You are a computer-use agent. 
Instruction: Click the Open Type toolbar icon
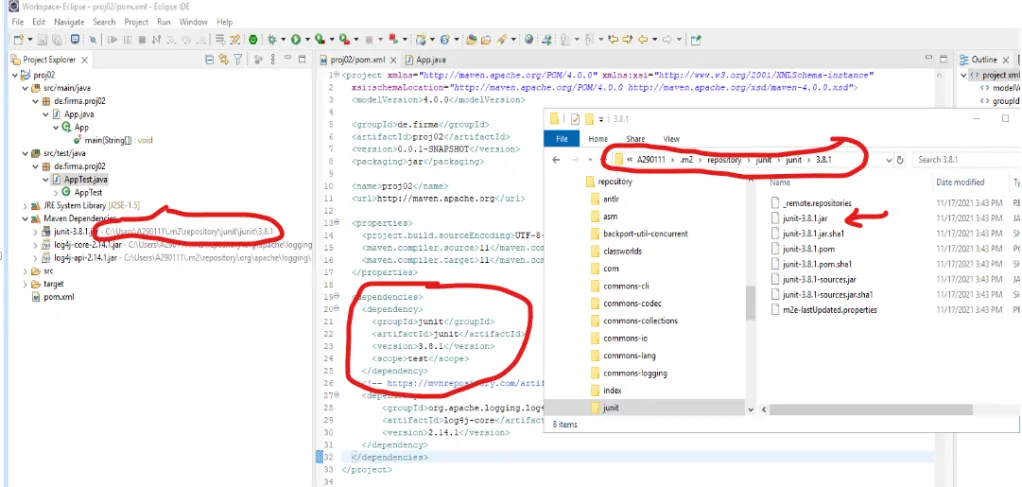click(471, 39)
